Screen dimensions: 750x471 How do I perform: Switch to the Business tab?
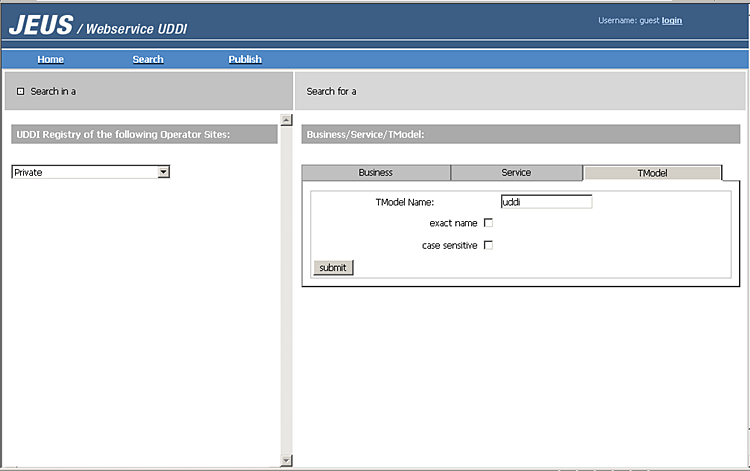376,173
